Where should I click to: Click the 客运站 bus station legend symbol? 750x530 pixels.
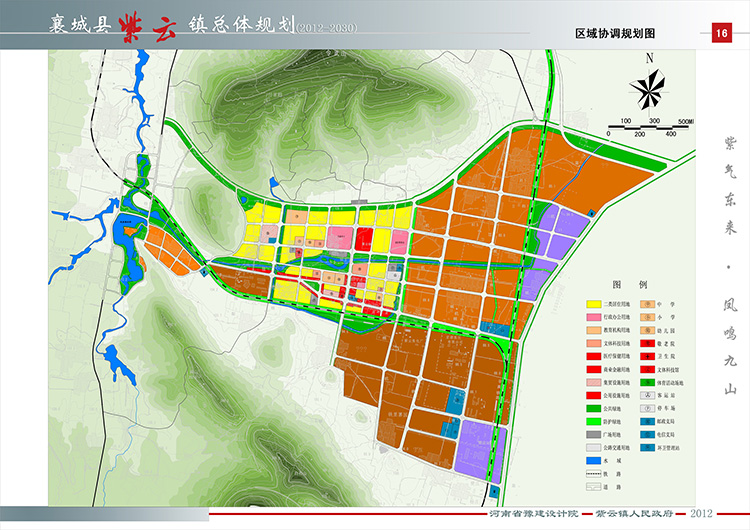tap(648, 395)
